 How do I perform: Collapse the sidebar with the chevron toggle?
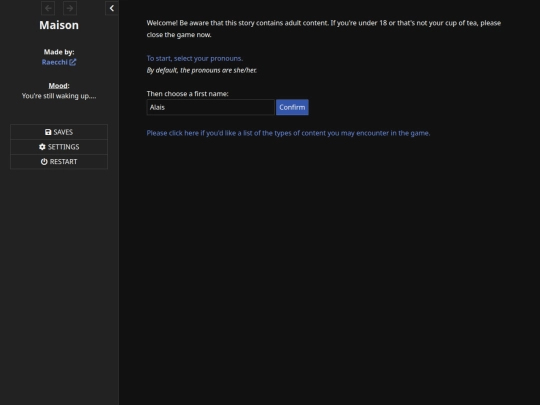pyautogui.click(x=112, y=8)
